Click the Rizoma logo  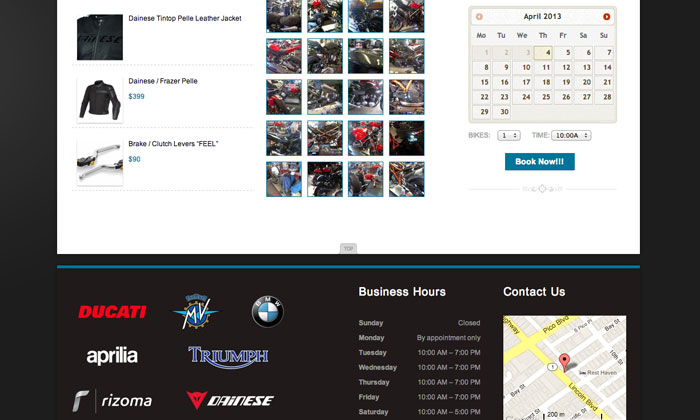pos(112,401)
